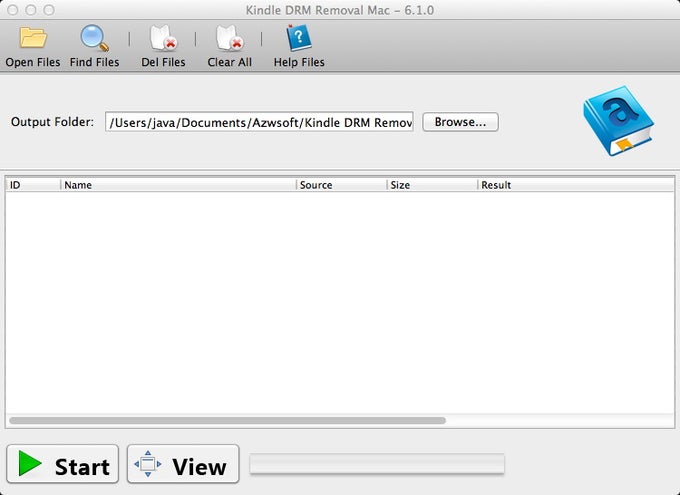Click the blue Kindle book logo

[619, 121]
